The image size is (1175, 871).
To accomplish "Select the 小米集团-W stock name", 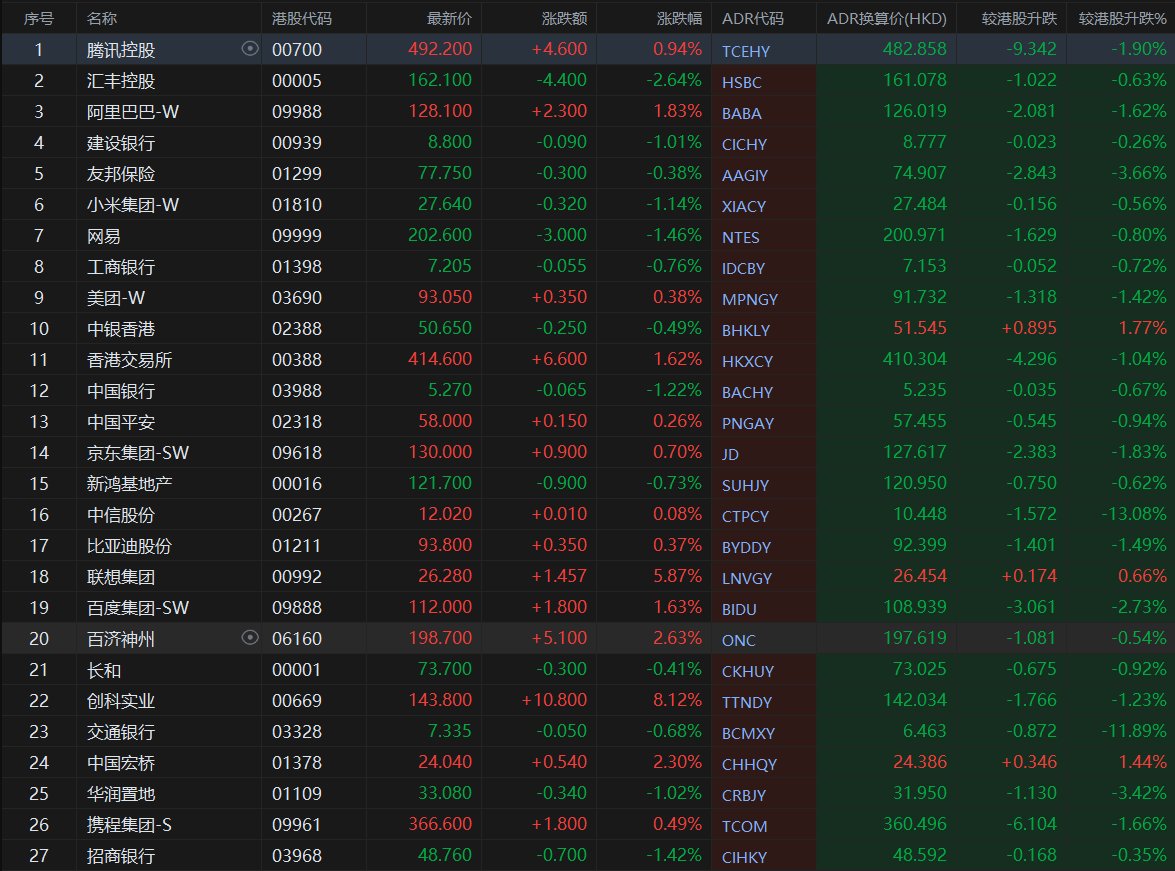I will point(133,205).
